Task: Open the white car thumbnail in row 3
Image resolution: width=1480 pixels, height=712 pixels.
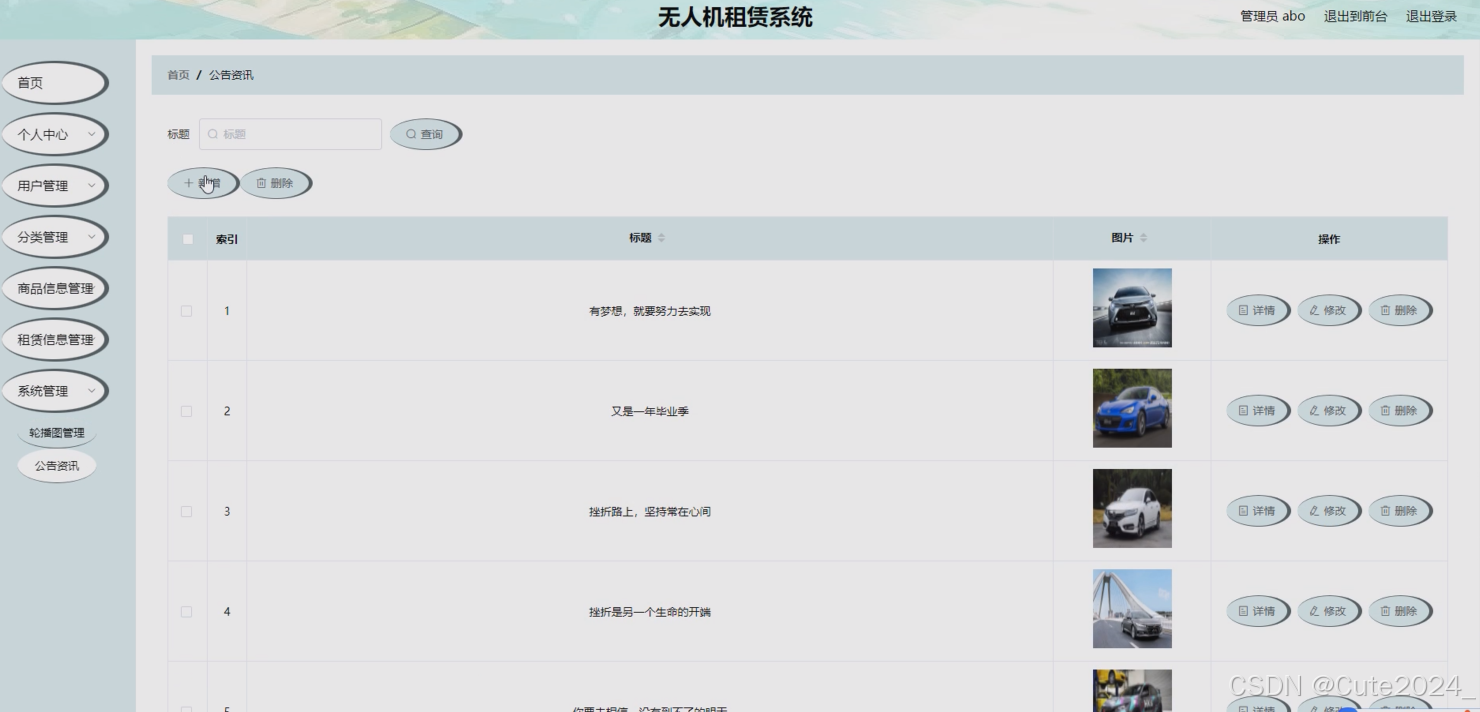Action: click(x=1132, y=508)
